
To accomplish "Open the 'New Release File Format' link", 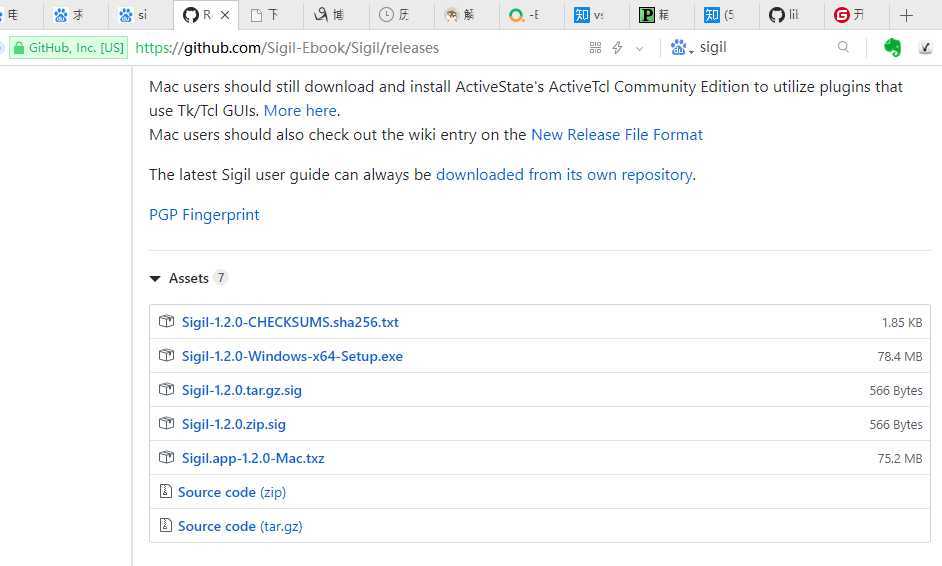I will click(617, 135).
